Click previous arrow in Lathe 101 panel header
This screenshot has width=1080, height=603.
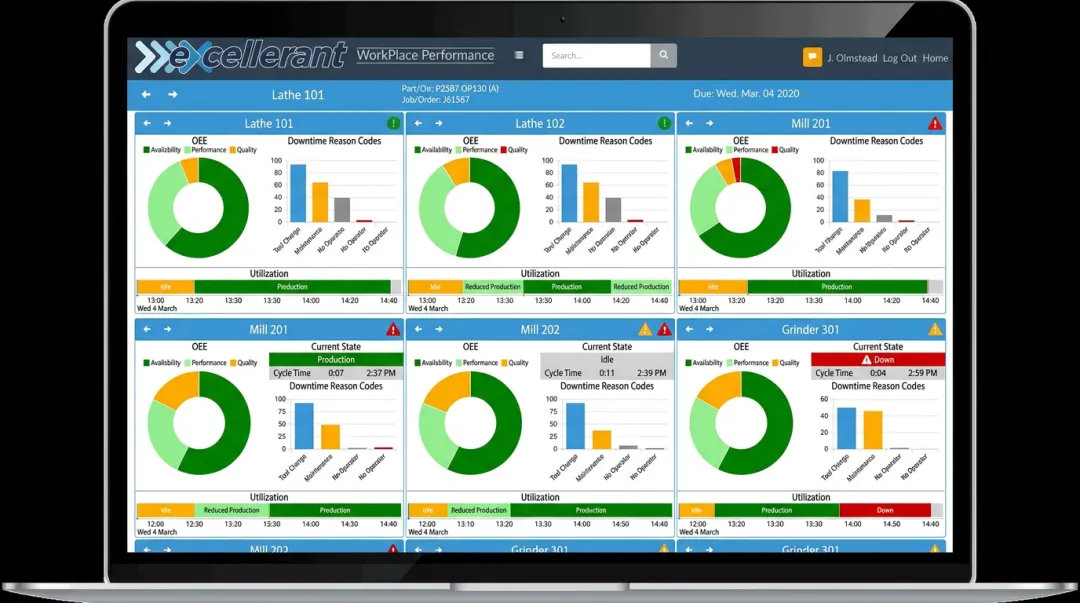(147, 123)
